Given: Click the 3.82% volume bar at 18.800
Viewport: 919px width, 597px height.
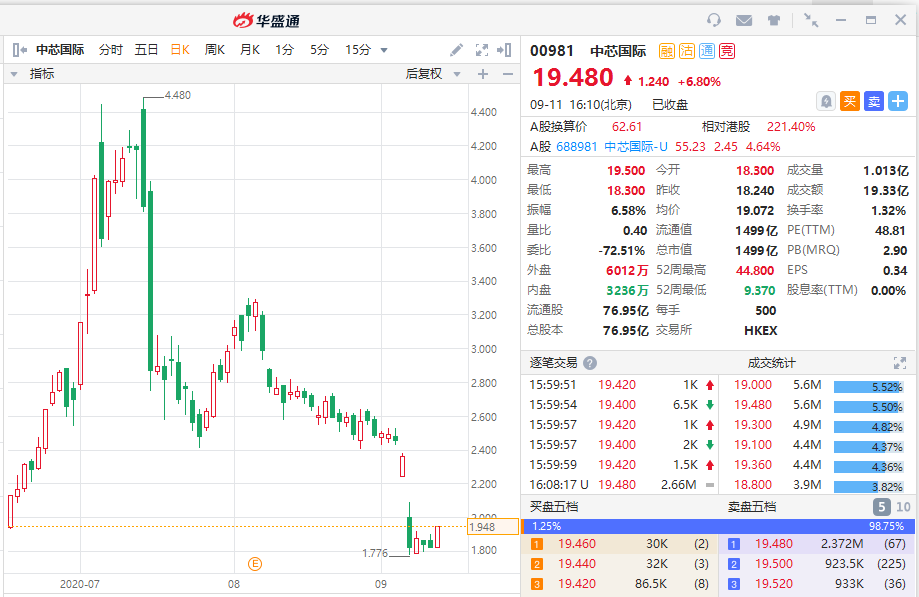Looking at the screenshot, I should [x=869, y=486].
